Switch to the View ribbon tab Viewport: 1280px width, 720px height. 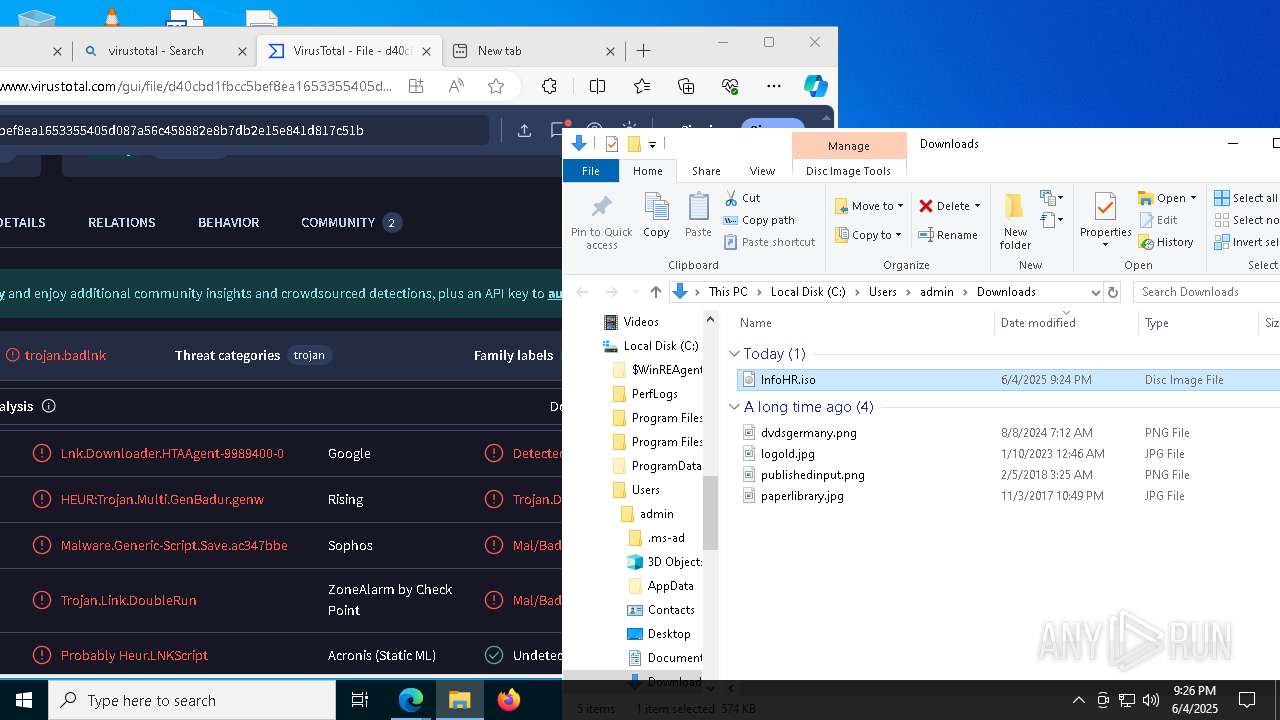click(762, 171)
